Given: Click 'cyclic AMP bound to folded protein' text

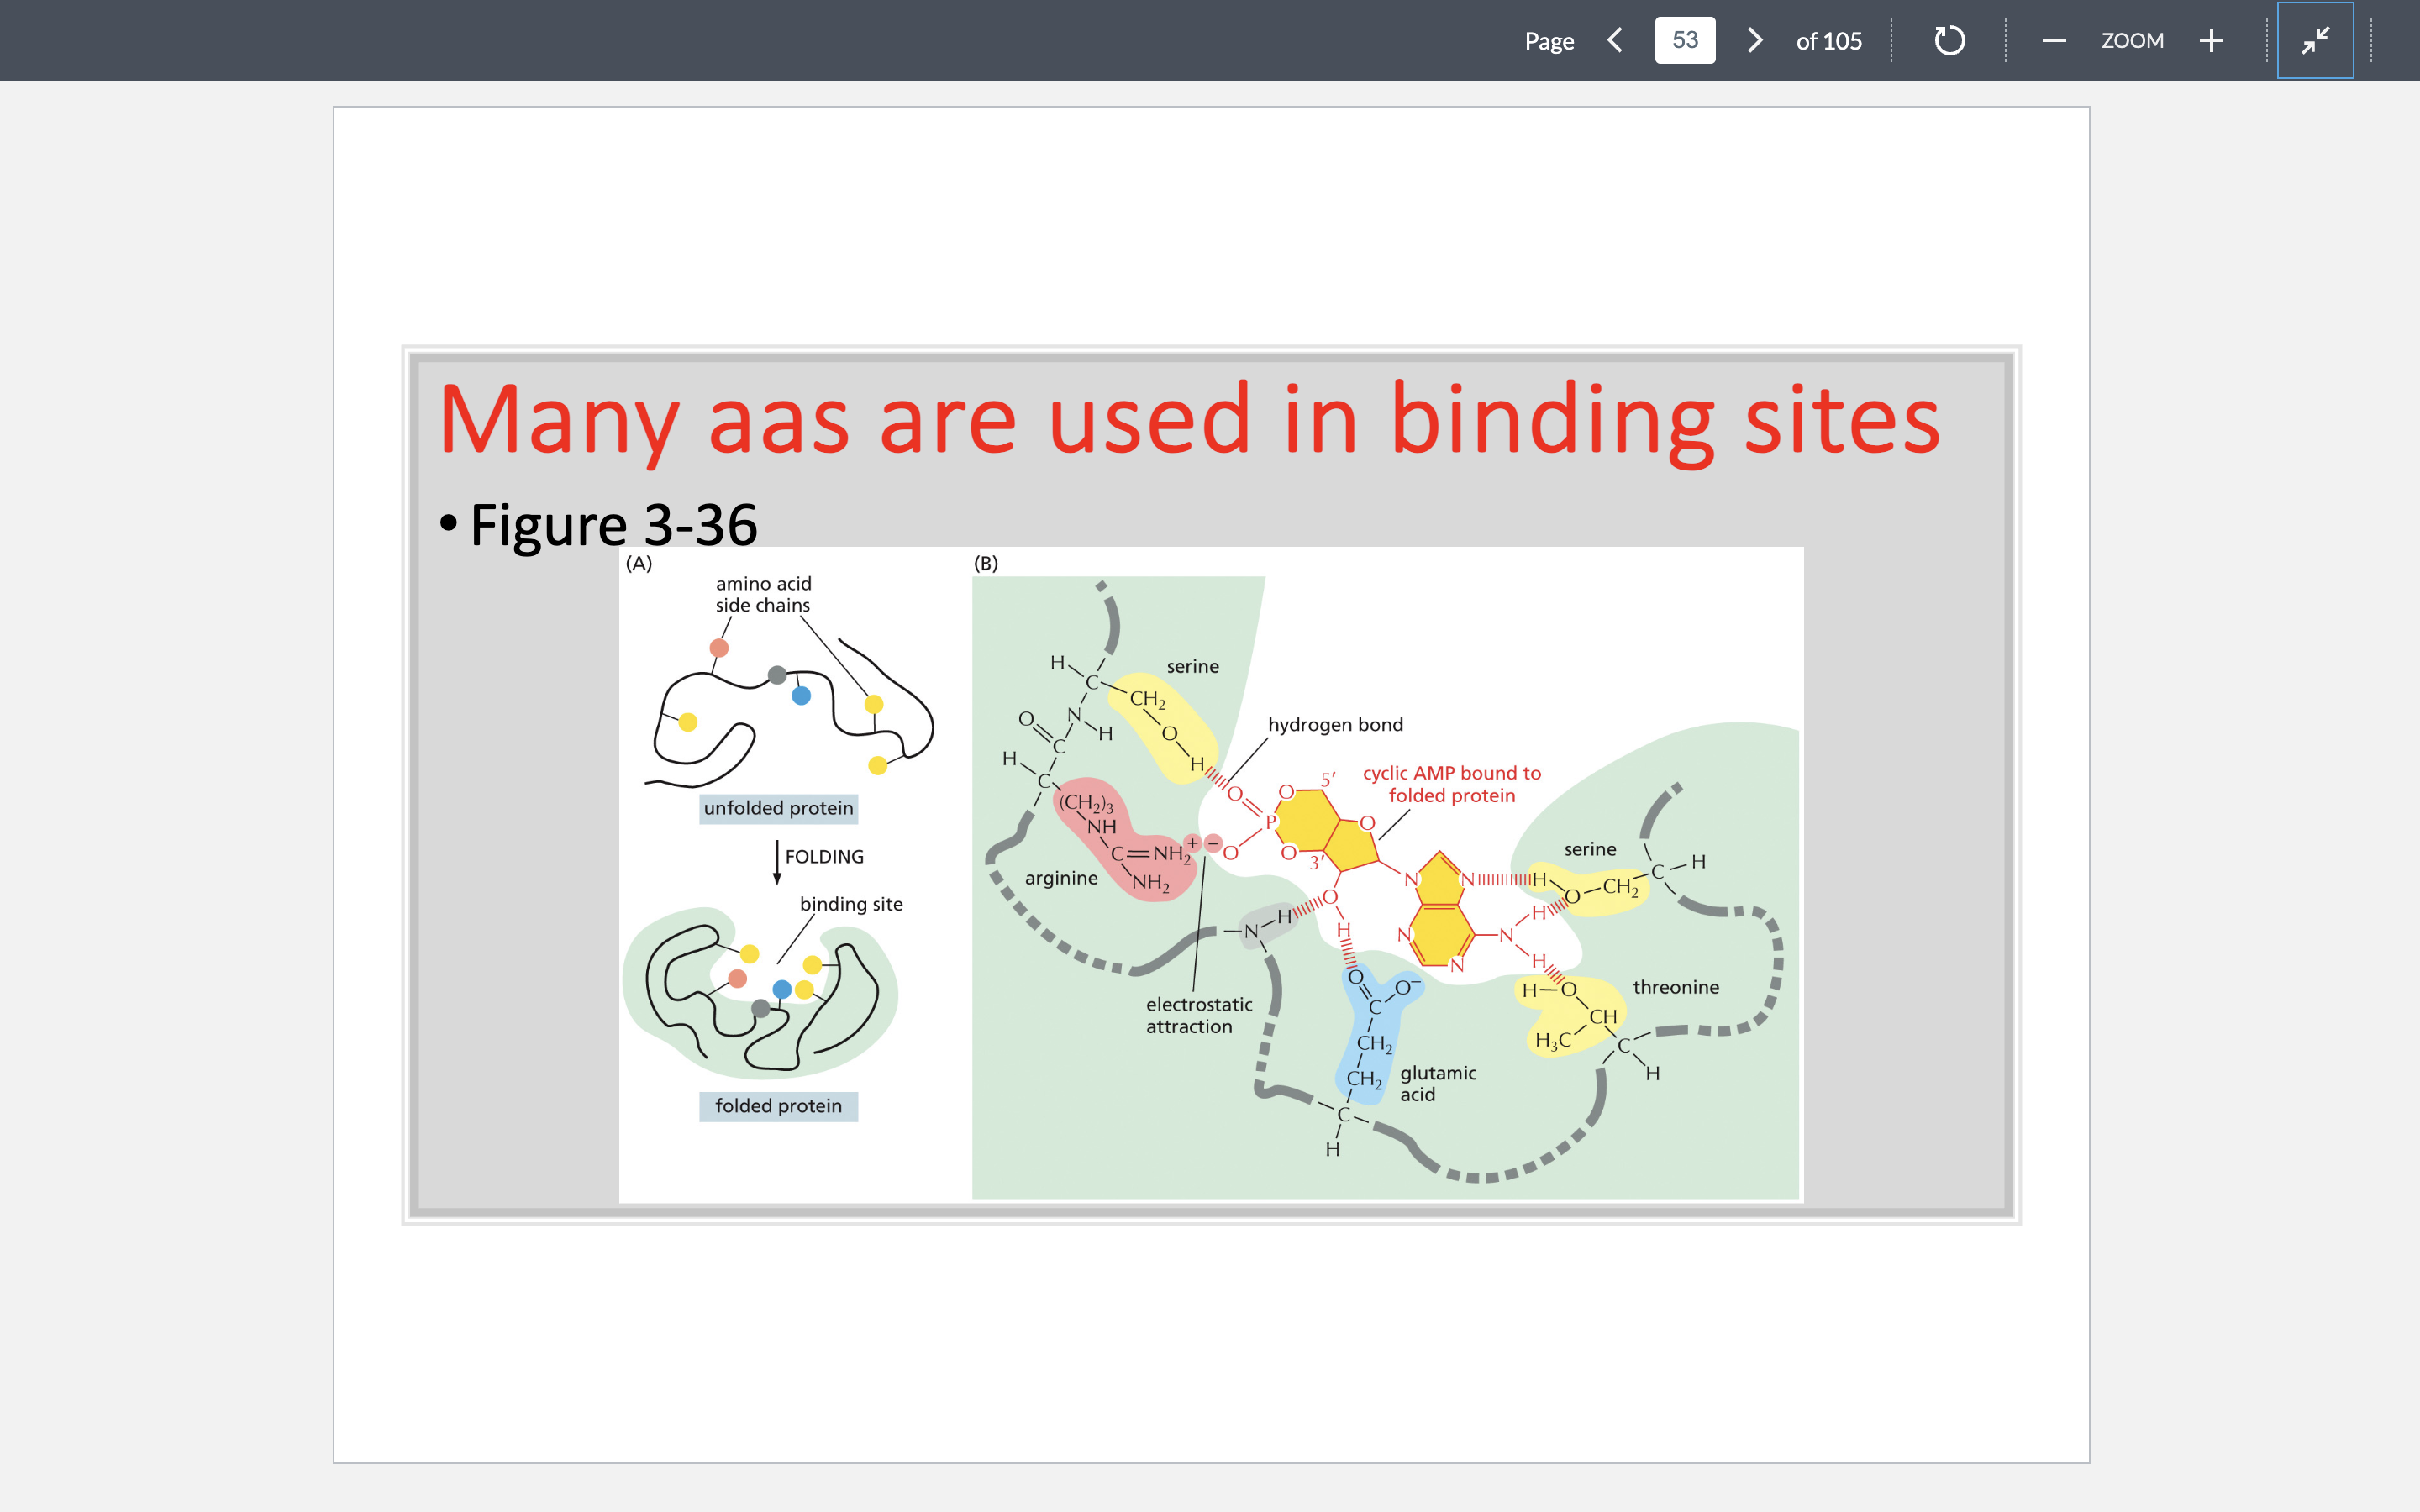Looking at the screenshot, I should point(1451,784).
